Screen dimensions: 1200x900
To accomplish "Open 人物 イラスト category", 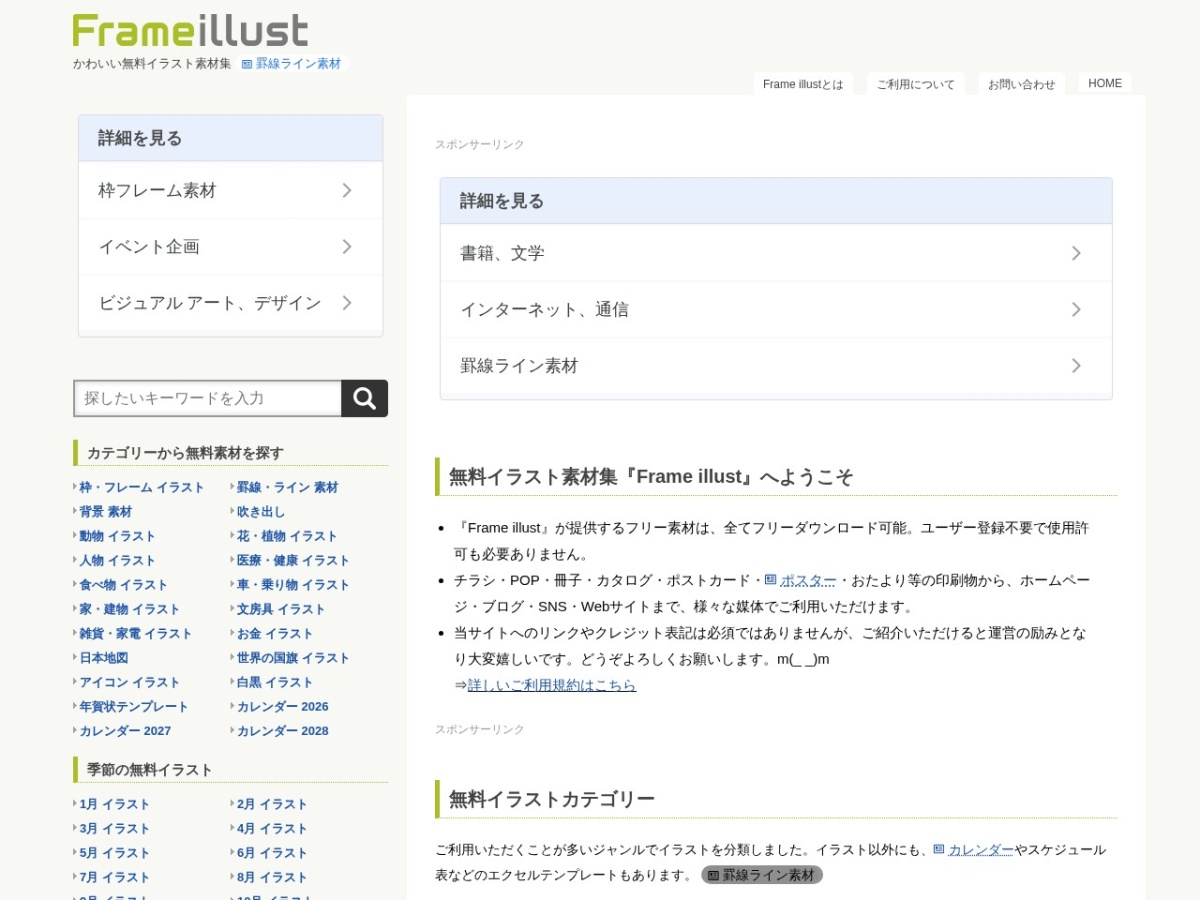I will point(117,560).
